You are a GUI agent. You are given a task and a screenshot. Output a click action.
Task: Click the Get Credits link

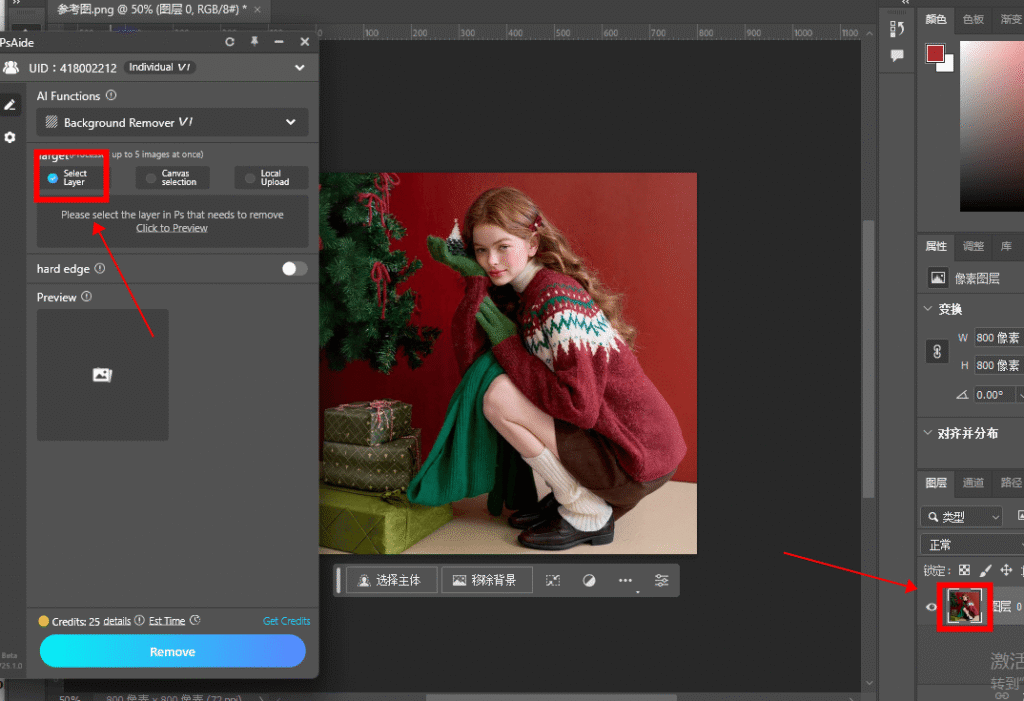point(286,621)
